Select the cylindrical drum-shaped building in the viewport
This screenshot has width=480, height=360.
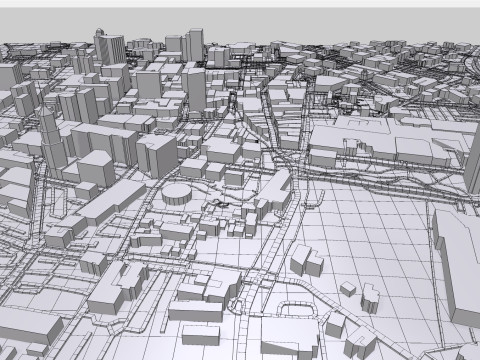[x=177, y=194]
